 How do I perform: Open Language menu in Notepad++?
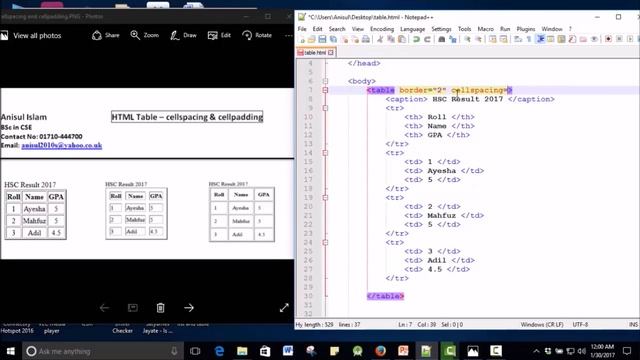pyautogui.click(x=412, y=29)
